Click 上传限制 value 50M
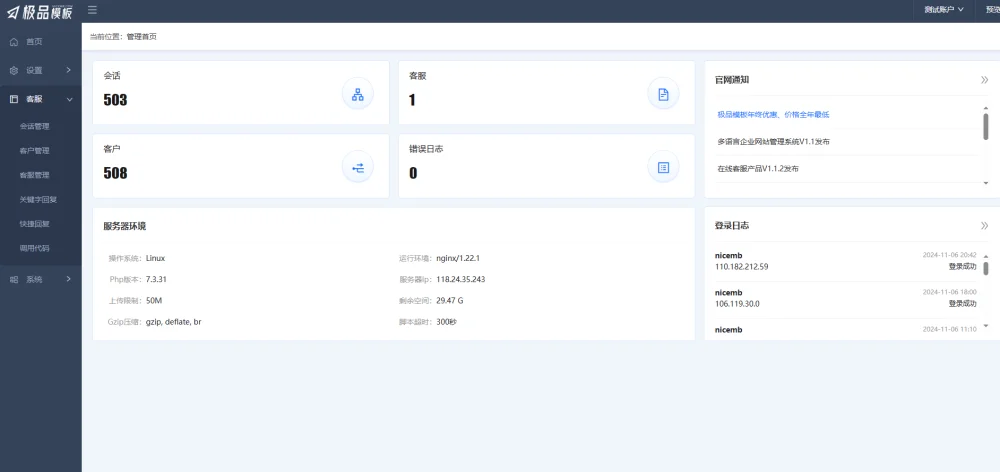 coord(154,300)
